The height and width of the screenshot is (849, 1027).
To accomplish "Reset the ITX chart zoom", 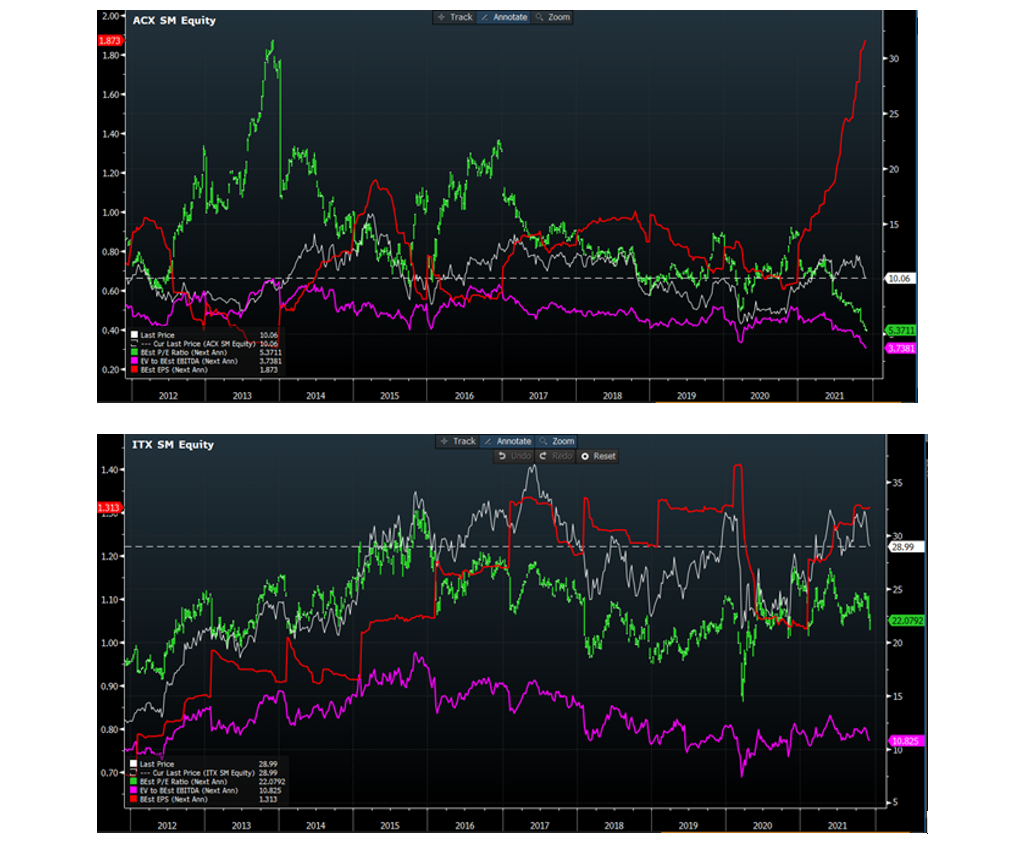I will tap(597, 456).
